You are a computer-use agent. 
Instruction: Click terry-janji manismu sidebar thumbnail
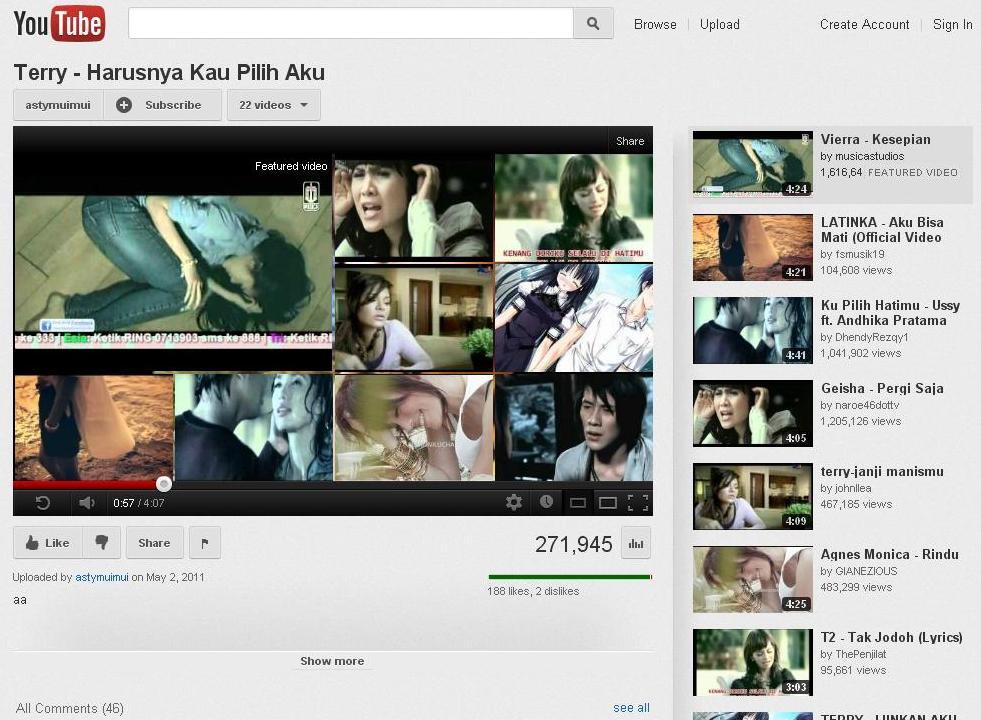tap(753, 497)
